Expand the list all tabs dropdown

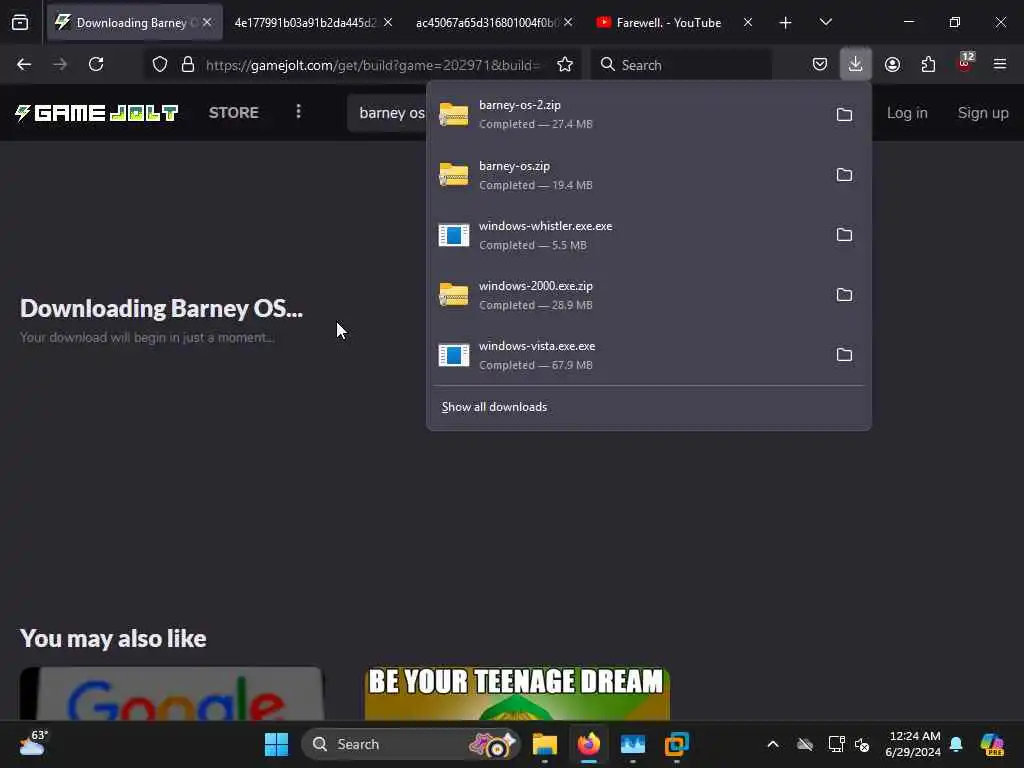tap(825, 23)
